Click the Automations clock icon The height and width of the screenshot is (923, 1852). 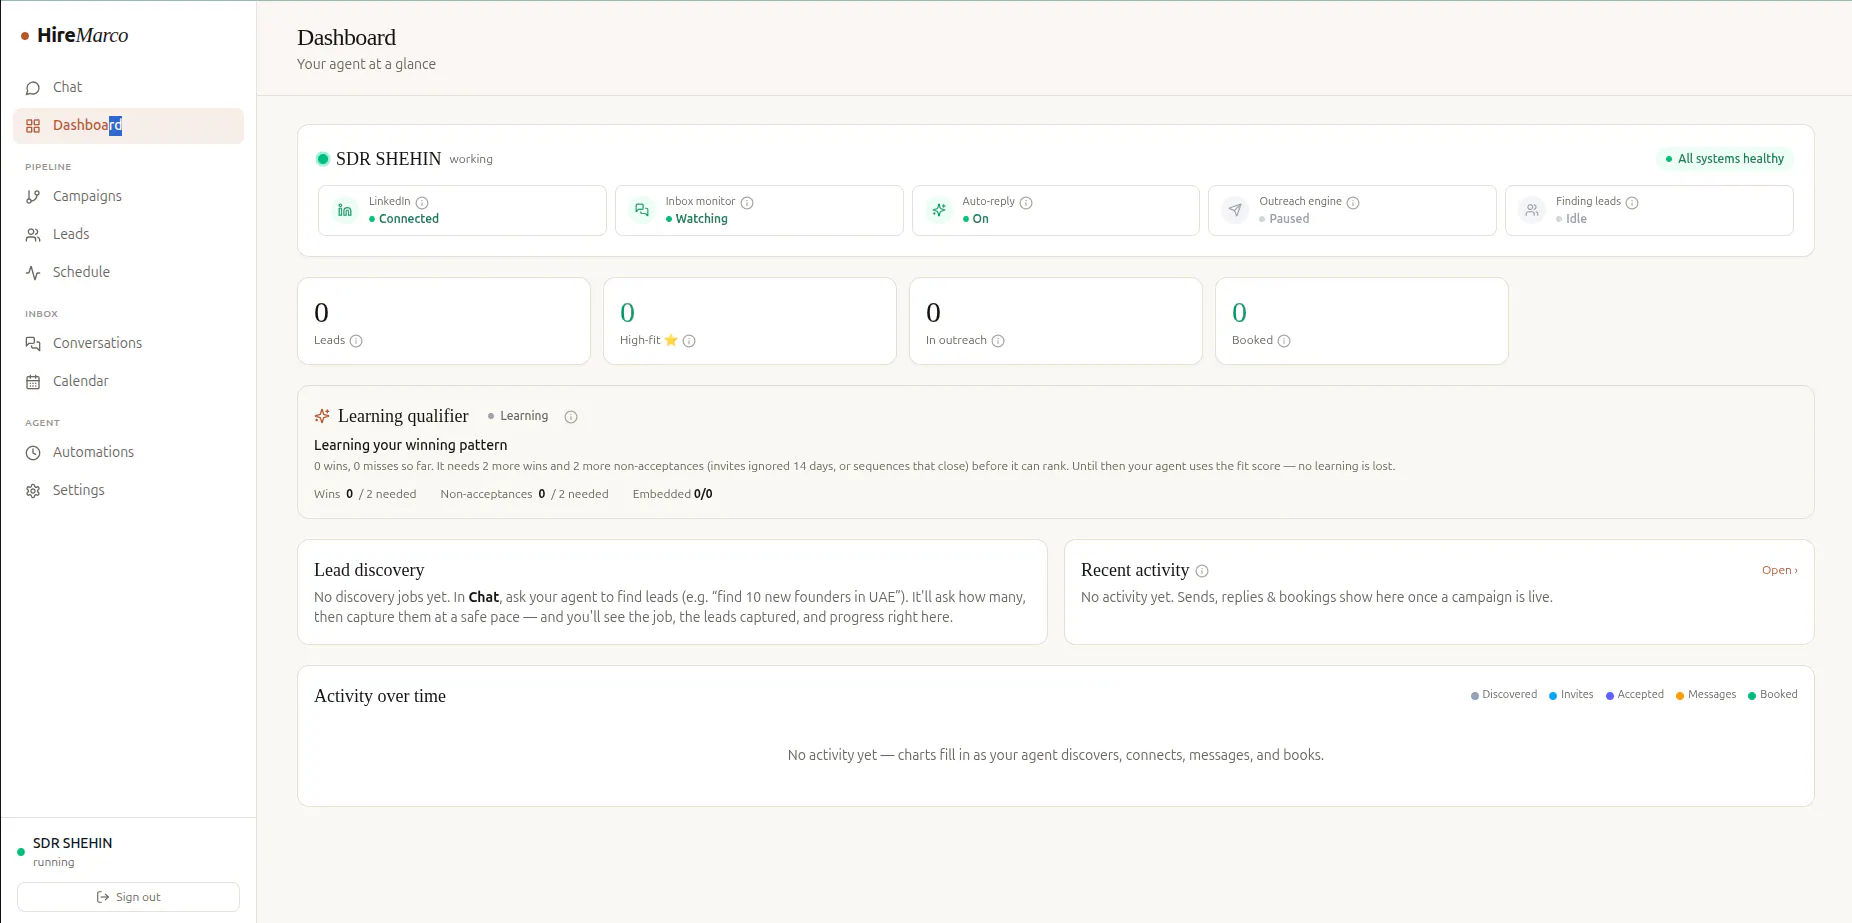(33, 453)
